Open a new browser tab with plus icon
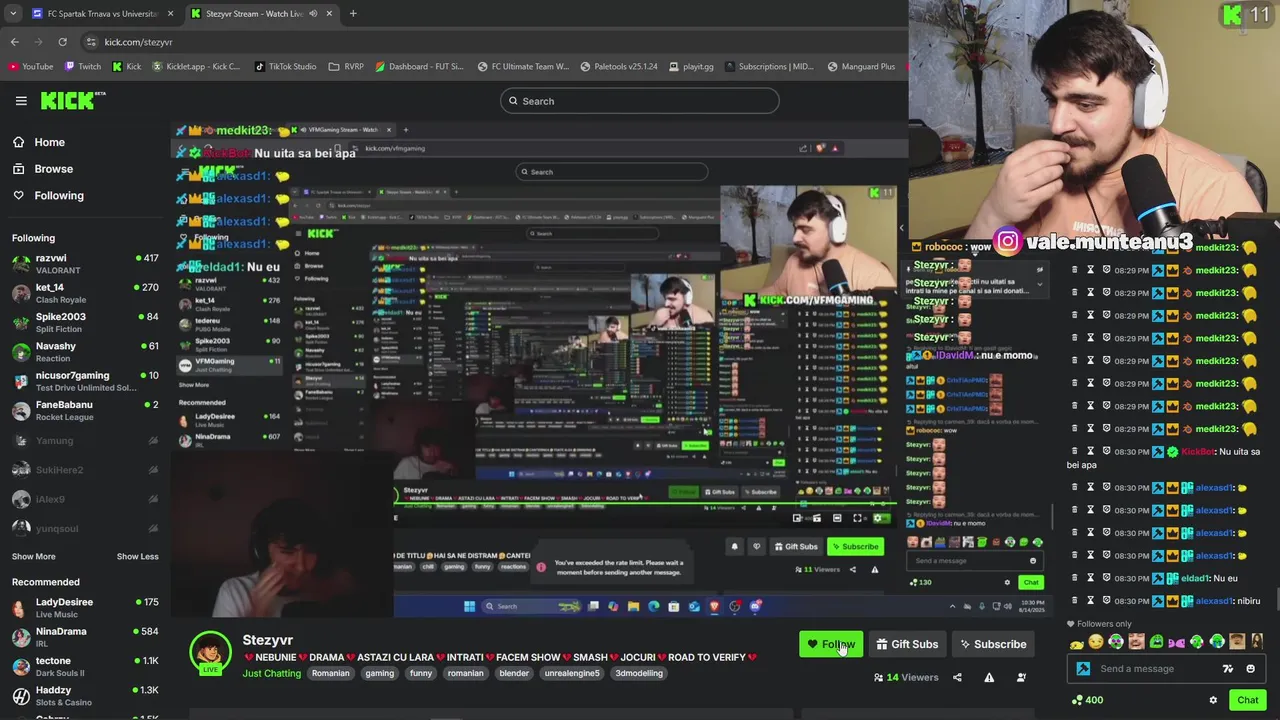1280x720 pixels. click(353, 14)
